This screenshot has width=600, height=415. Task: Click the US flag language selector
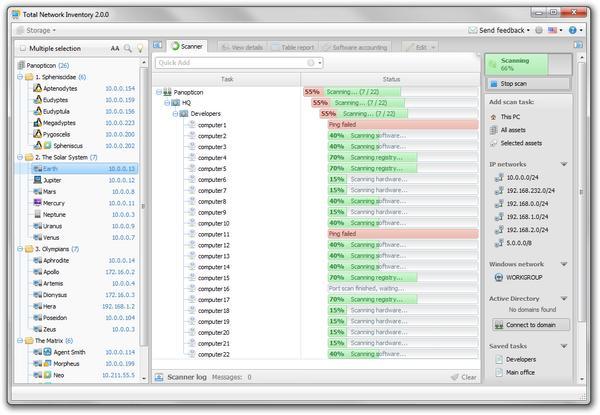tap(554, 30)
